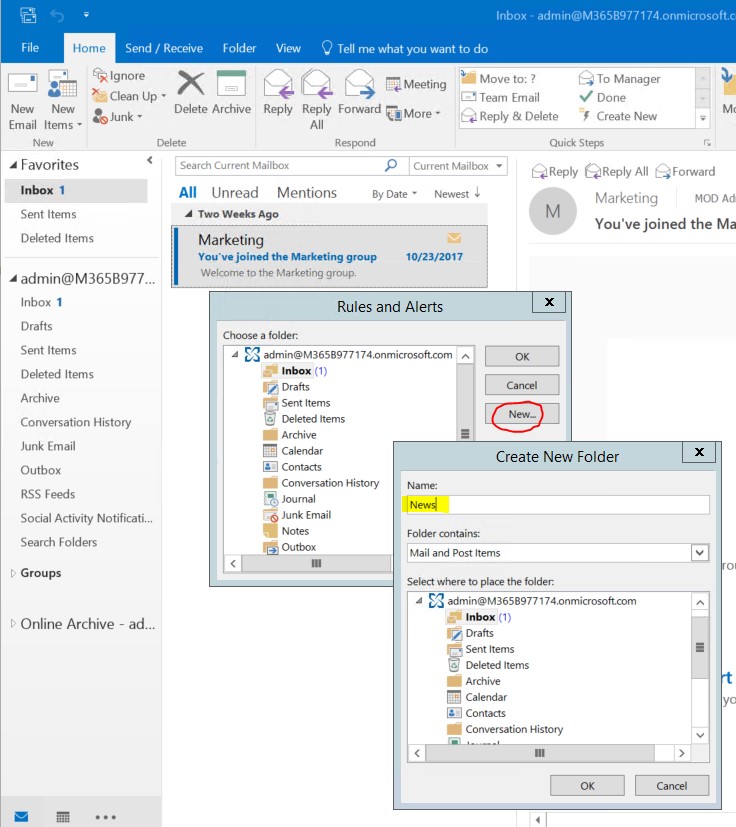Click OK in Create New Folder dialog
This screenshot has height=827, width=736.
(587, 786)
